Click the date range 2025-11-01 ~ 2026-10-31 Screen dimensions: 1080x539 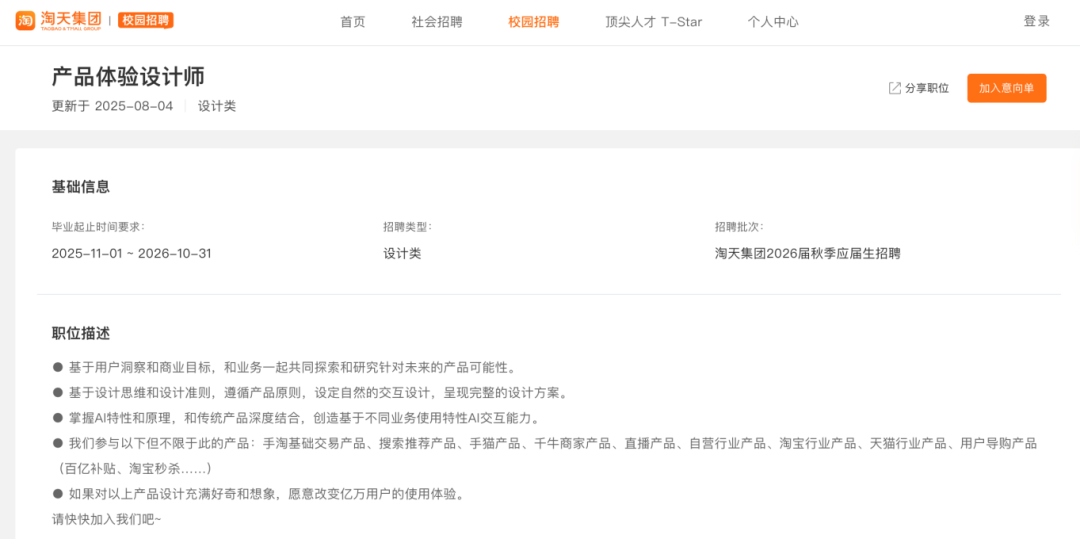click(x=132, y=253)
